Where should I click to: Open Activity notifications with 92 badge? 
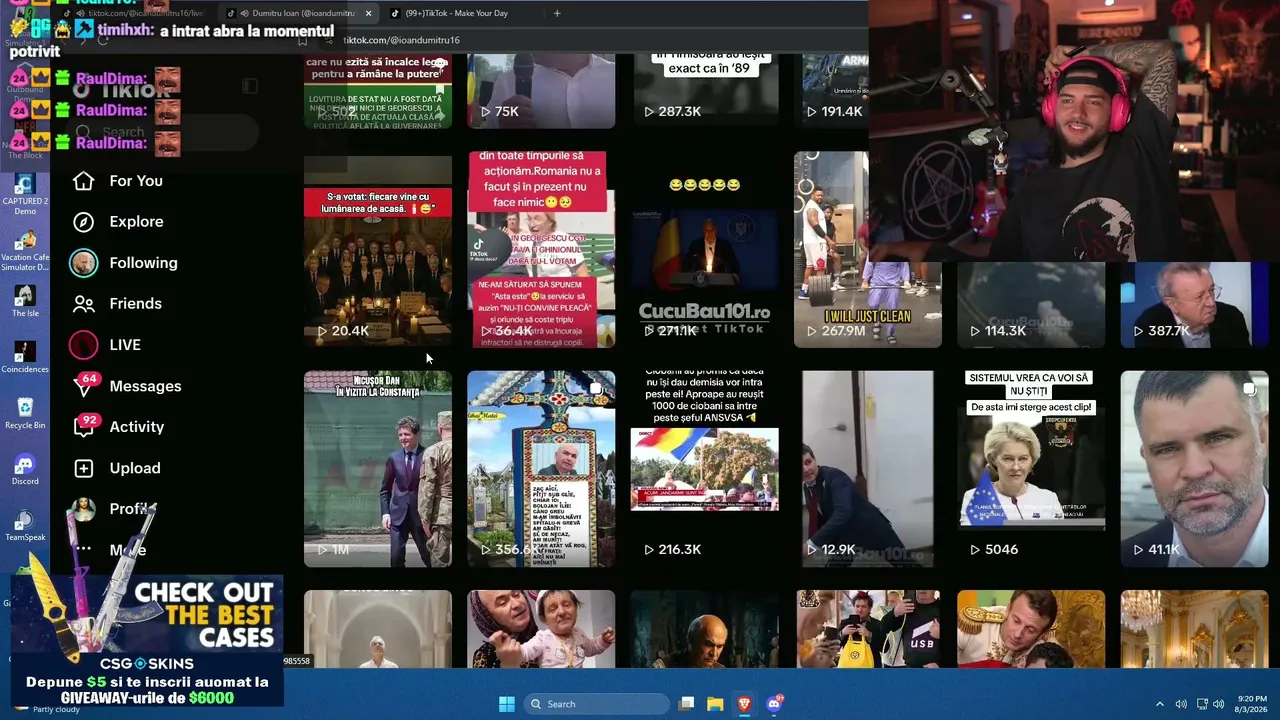click(118, 427)
